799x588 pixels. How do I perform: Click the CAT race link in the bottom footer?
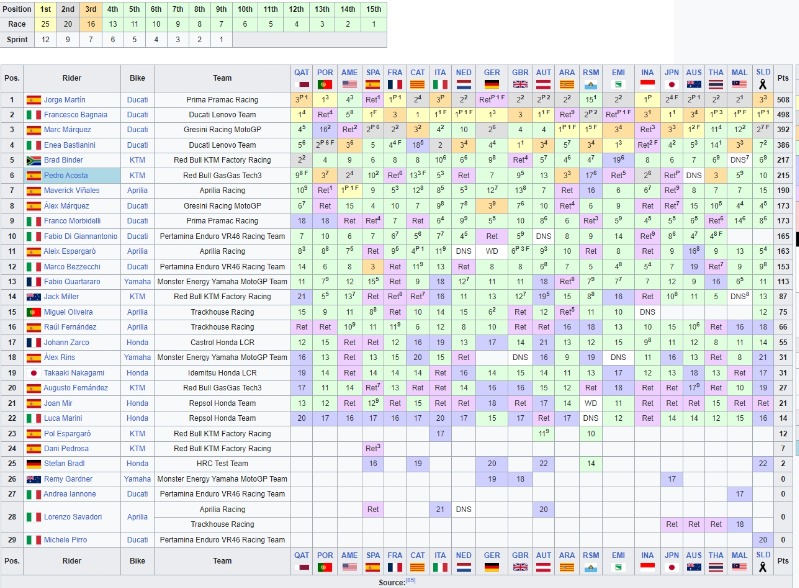point(417,555)
